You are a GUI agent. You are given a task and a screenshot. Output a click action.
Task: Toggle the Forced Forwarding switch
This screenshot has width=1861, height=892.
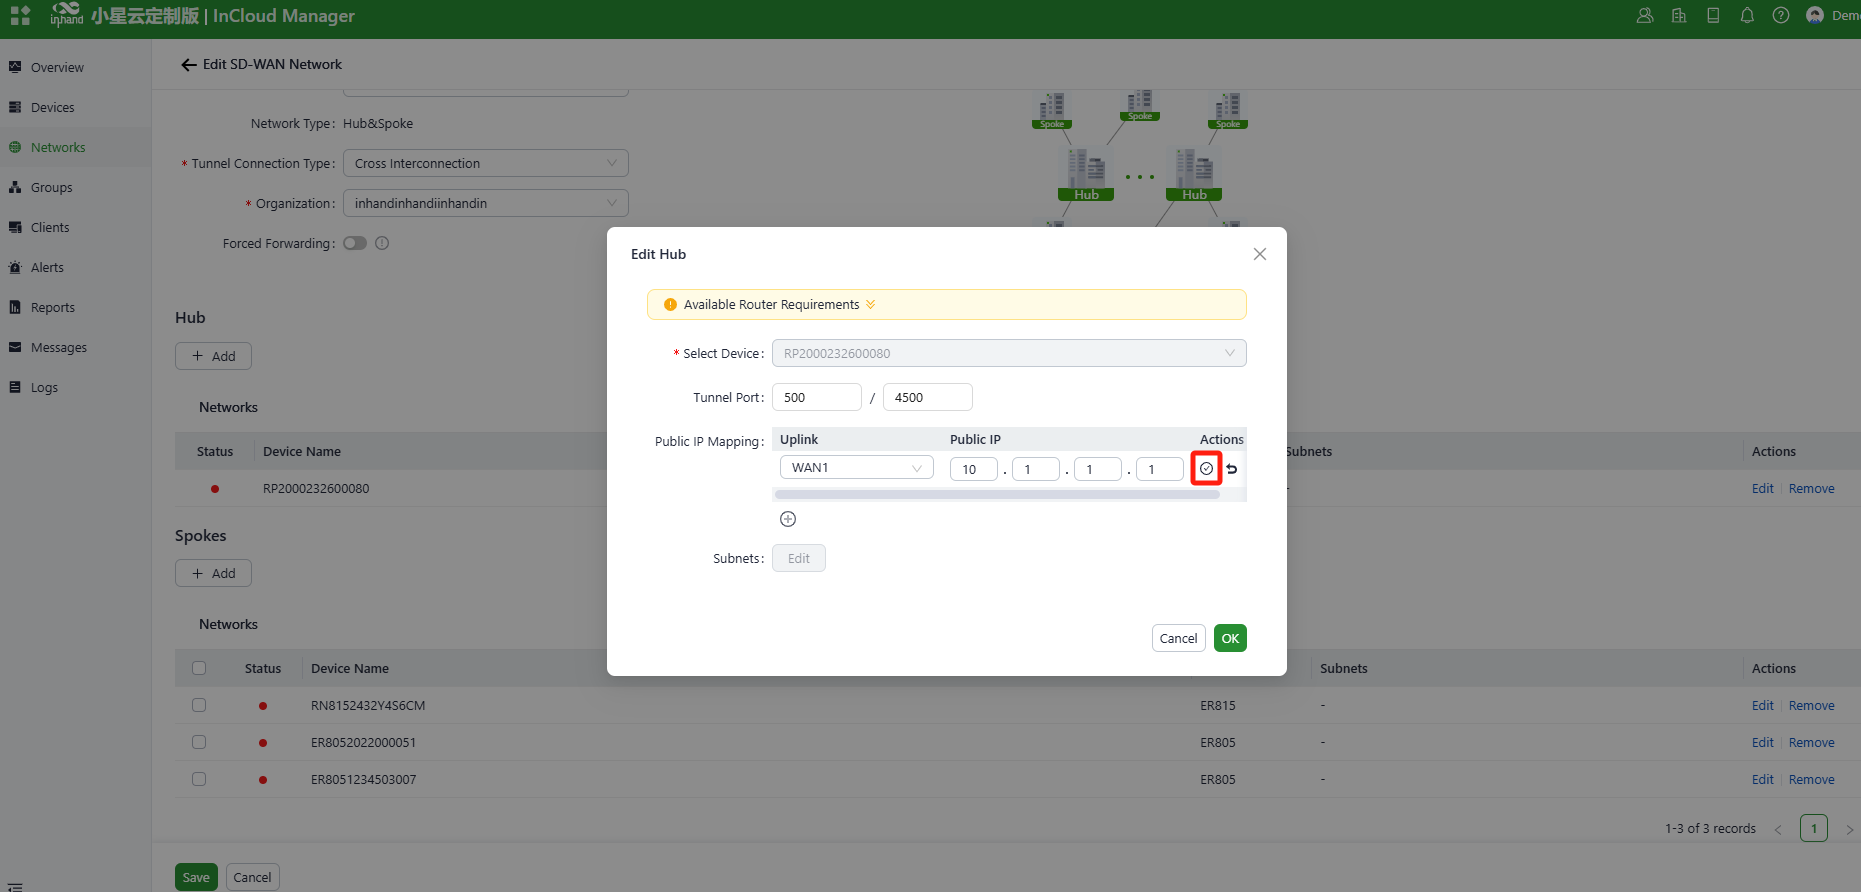click(355, 243)
